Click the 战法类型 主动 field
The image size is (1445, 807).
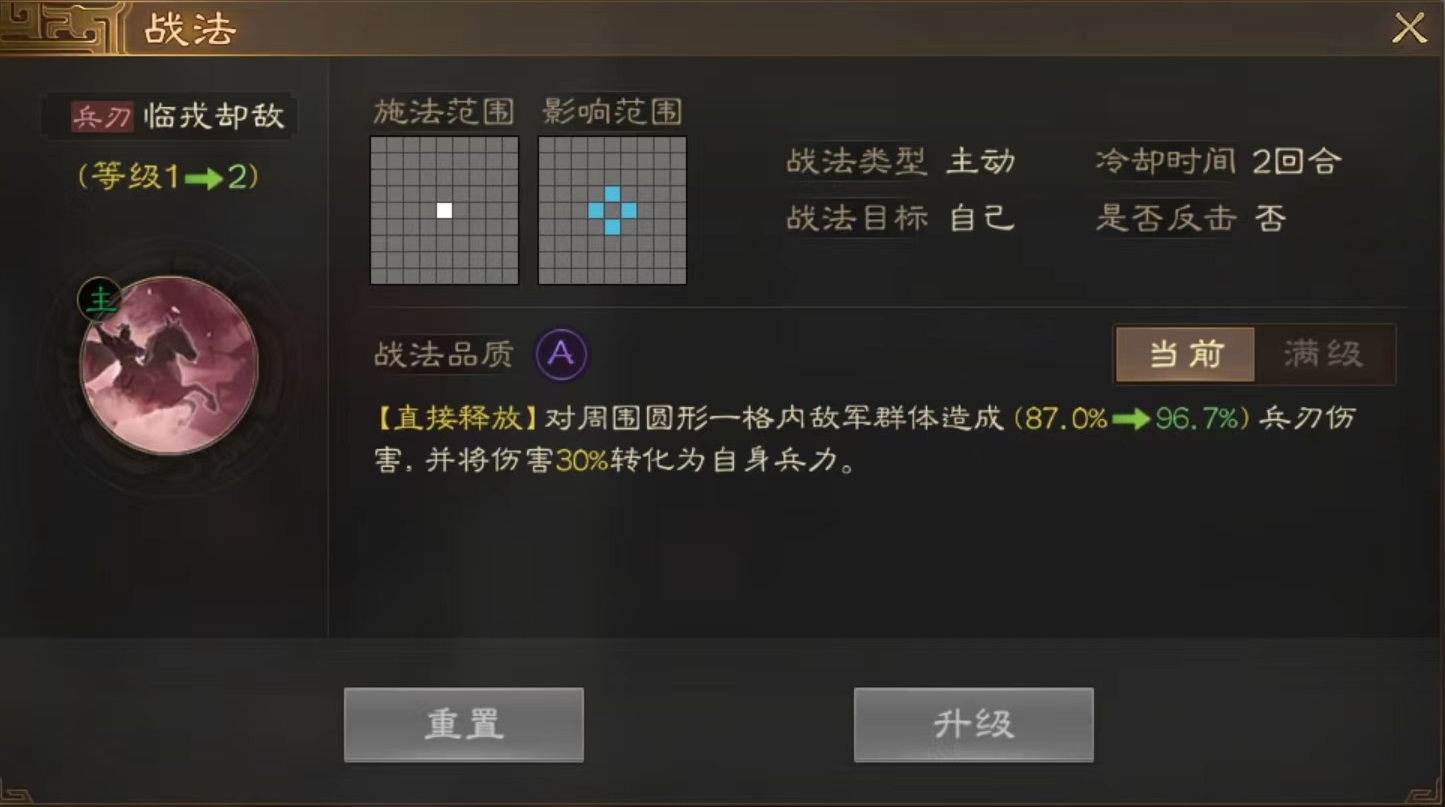[901, 162]
